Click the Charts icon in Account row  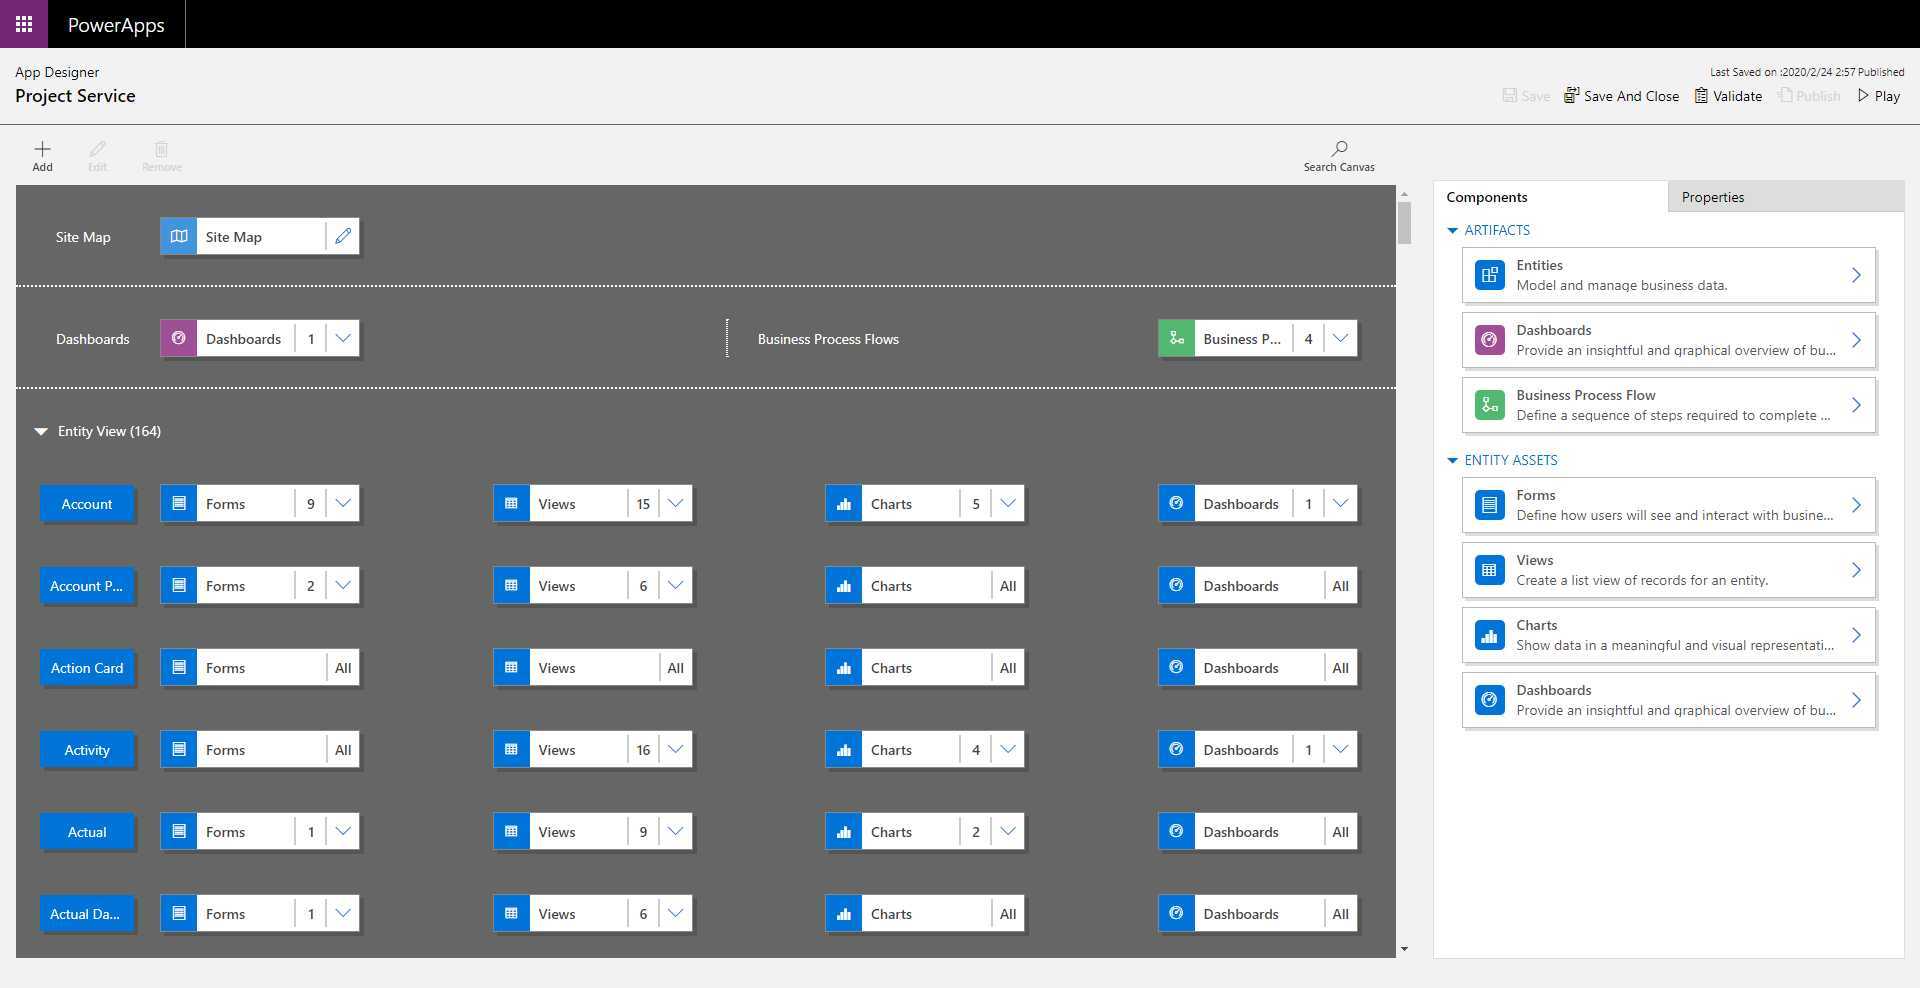844,504
